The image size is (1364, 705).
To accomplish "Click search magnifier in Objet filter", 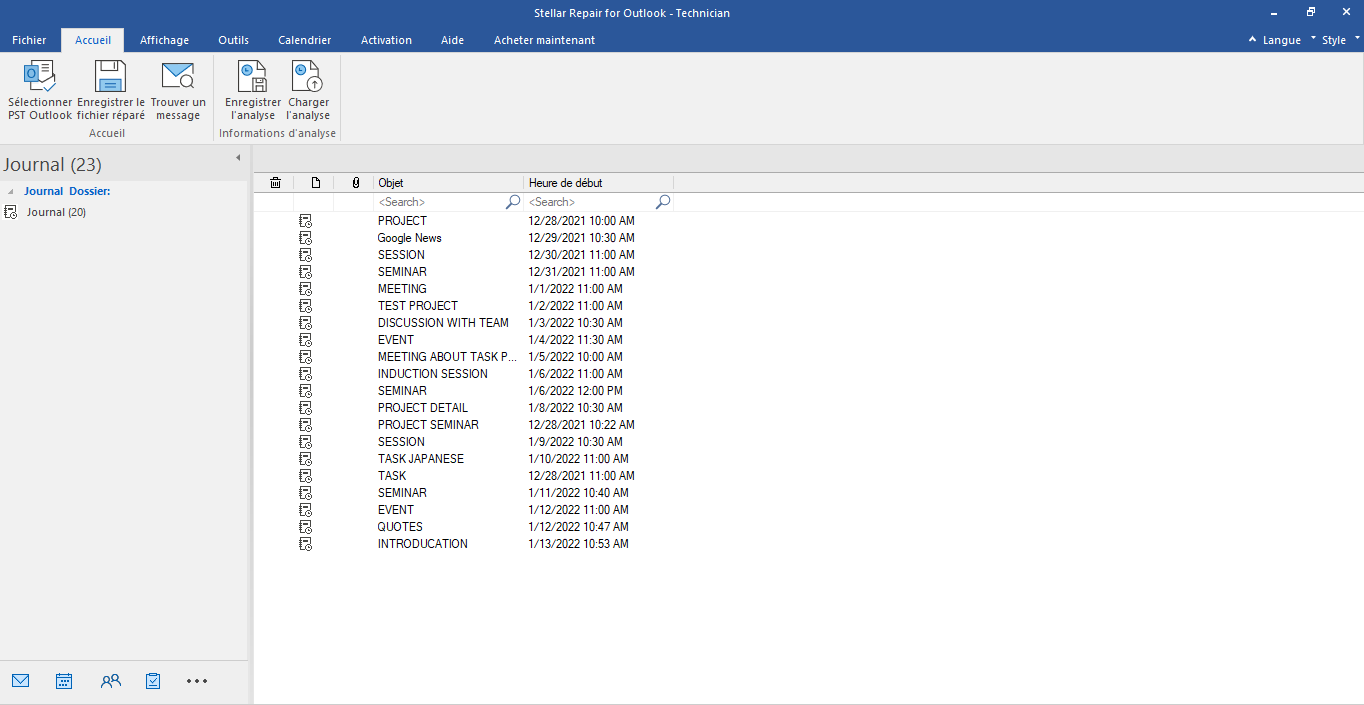I will click(x=513, y=202).
